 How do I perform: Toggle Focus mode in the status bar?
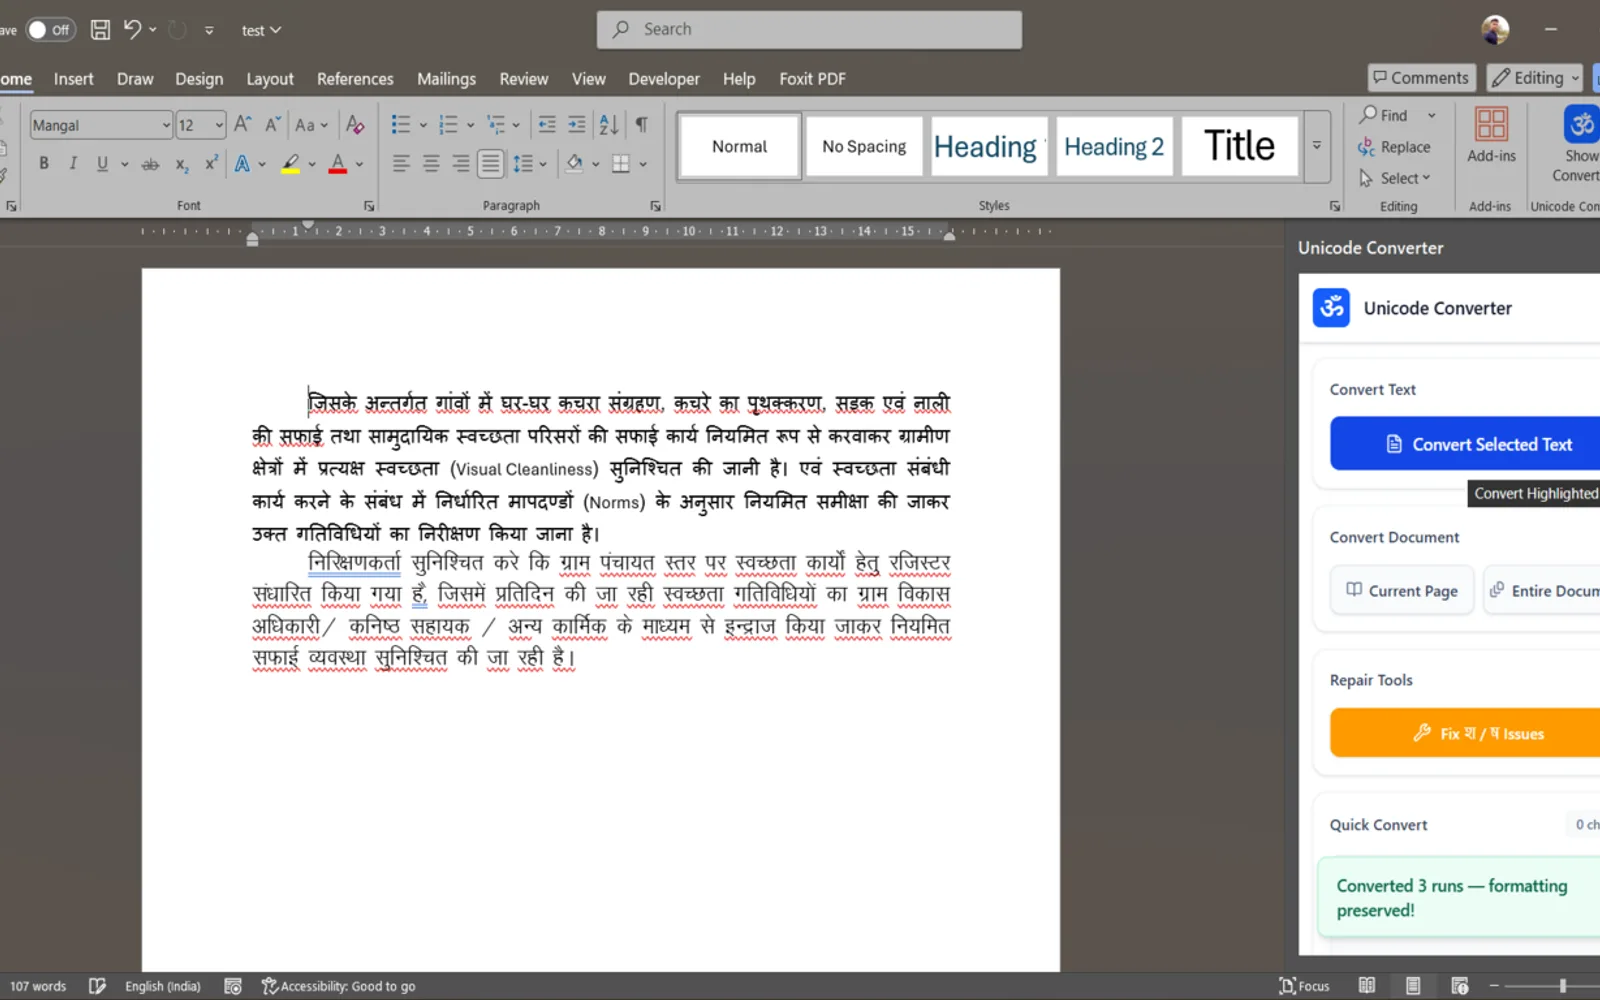tap(1304, 986)
